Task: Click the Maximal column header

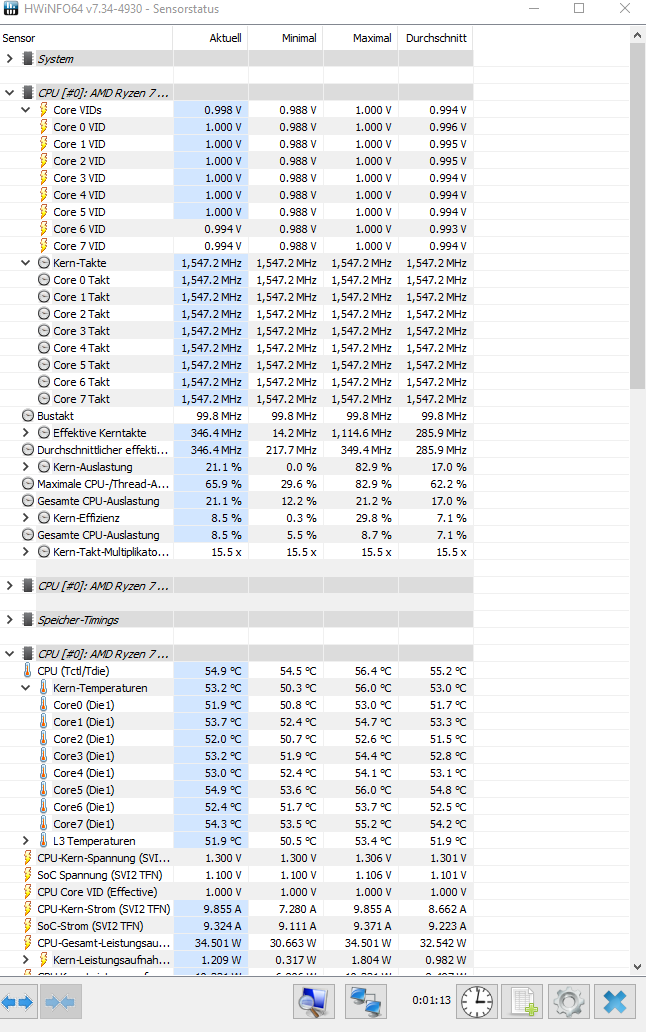Action: point(360,38)
